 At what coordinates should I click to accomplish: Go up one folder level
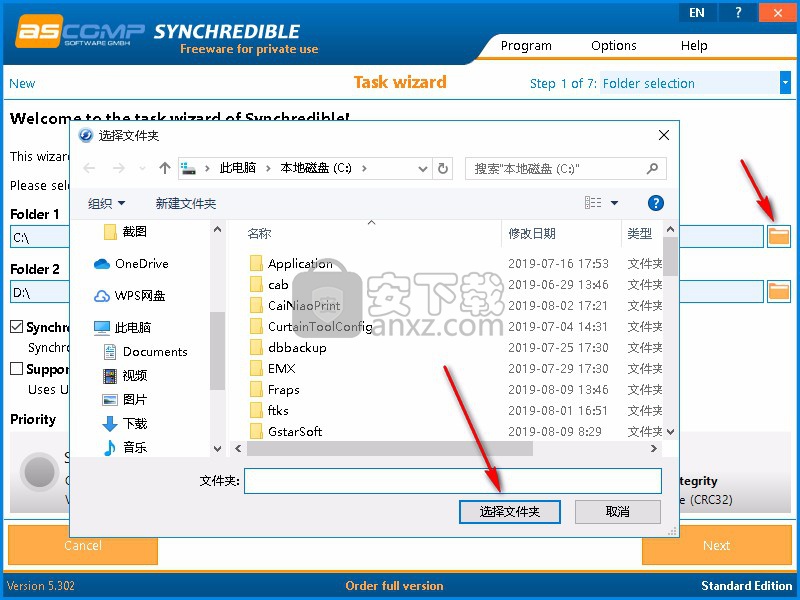(164, 168)
